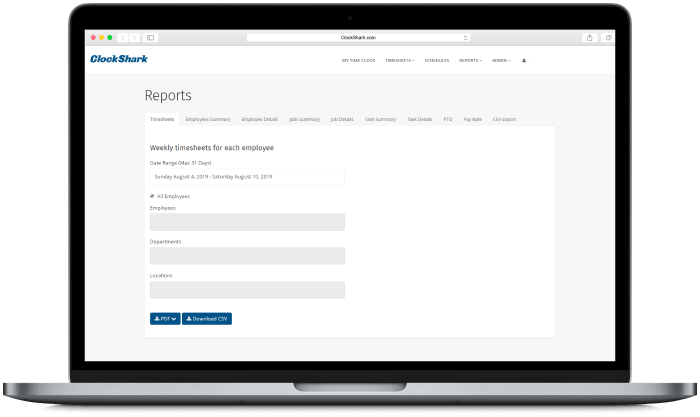700x417 pixels.
Task: Open the Safari share button
Action: coord(589,38)
